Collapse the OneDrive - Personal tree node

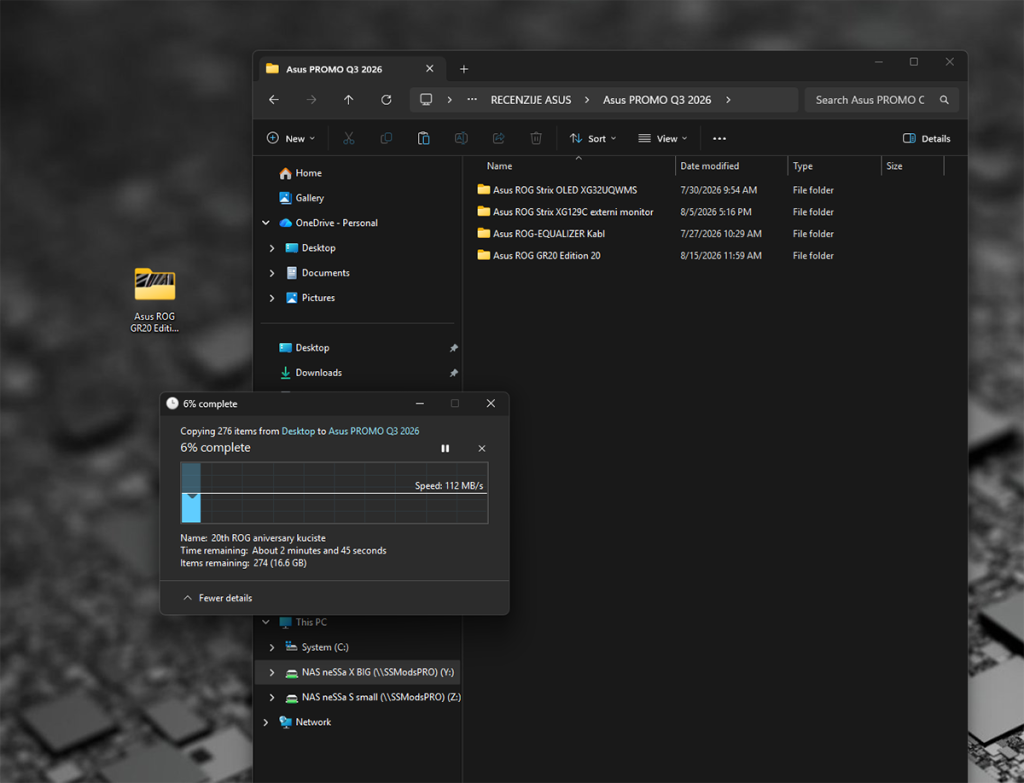click(x=266, y=223)
